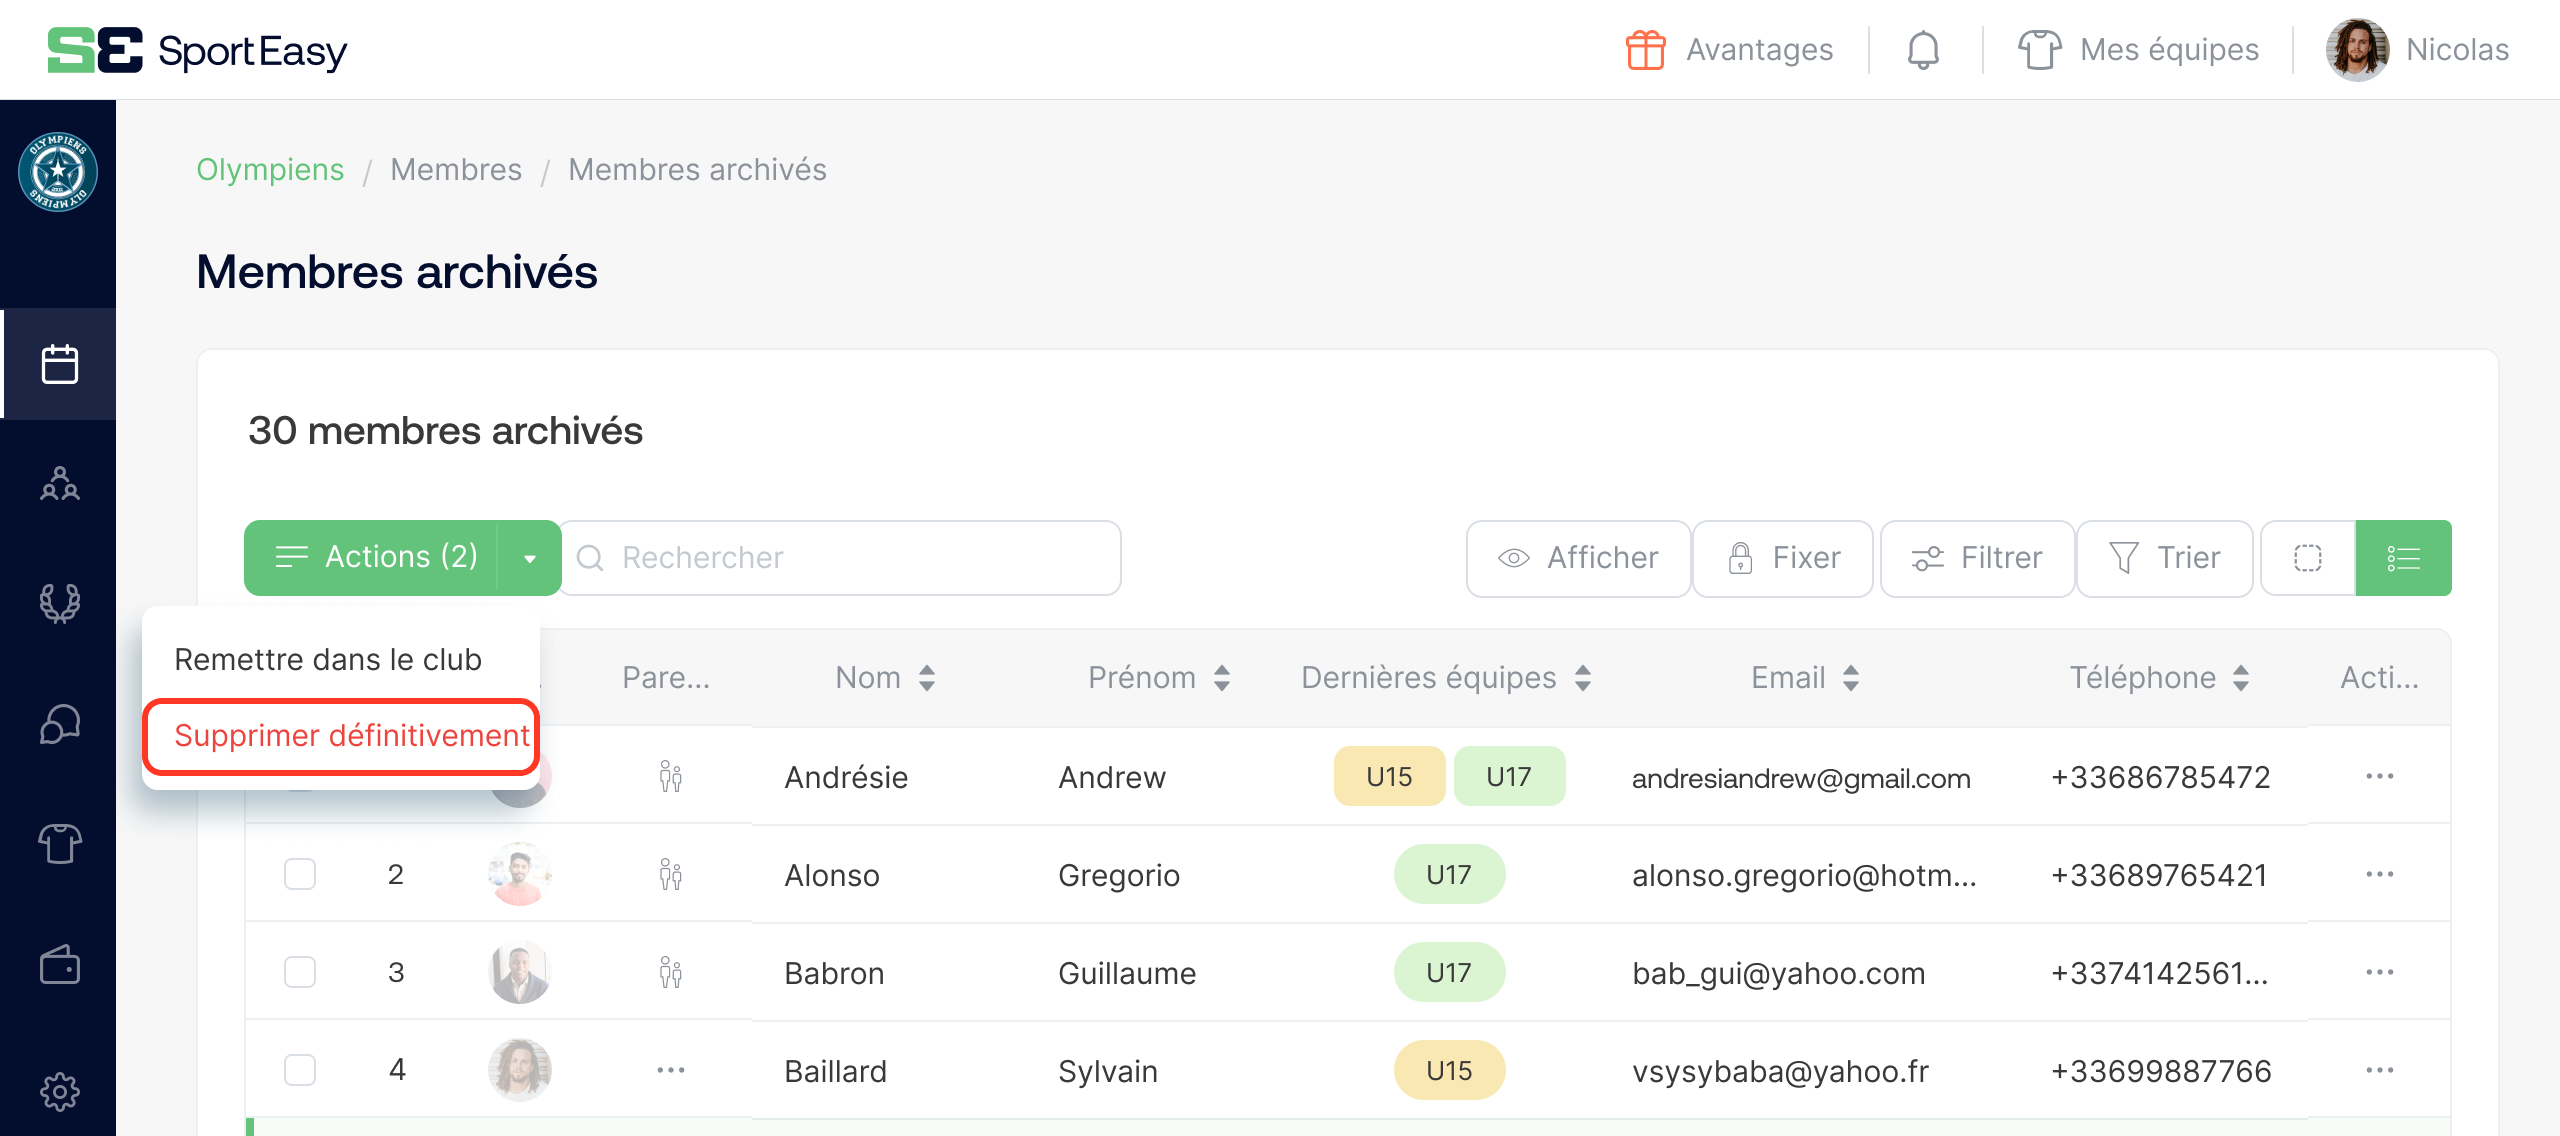This screenshot has width=2560, height=1136.
Task: Open the calendar section in the sidebar
Action: click(60, 364)
